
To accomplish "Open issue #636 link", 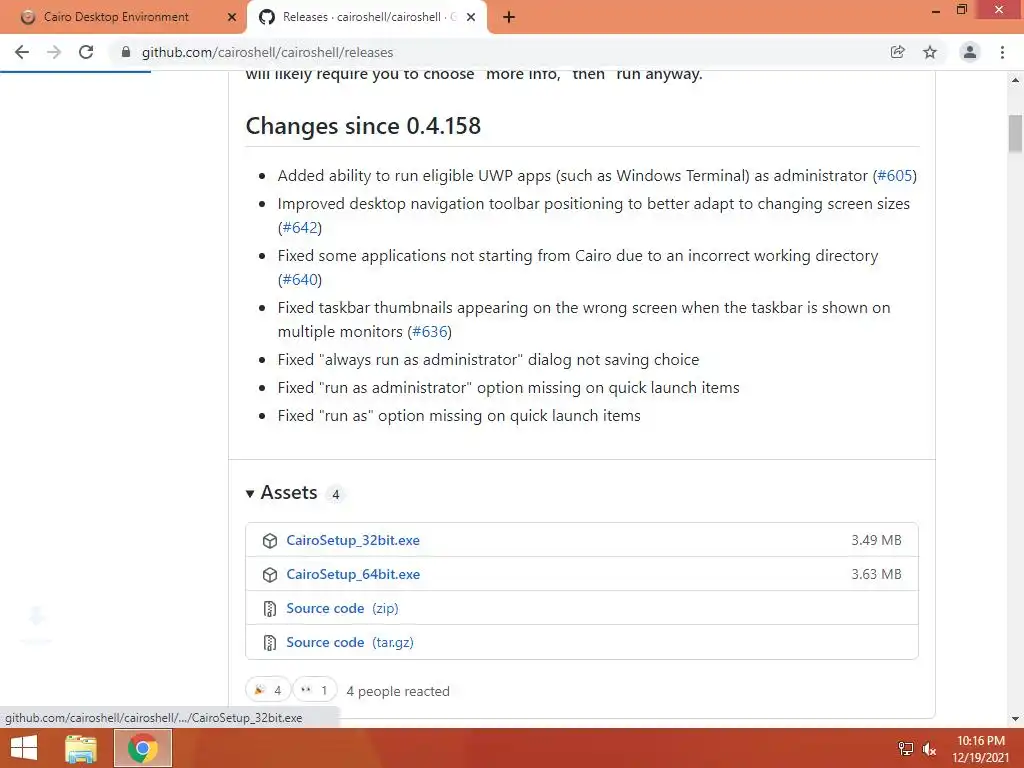I will [x=430, y=332].
